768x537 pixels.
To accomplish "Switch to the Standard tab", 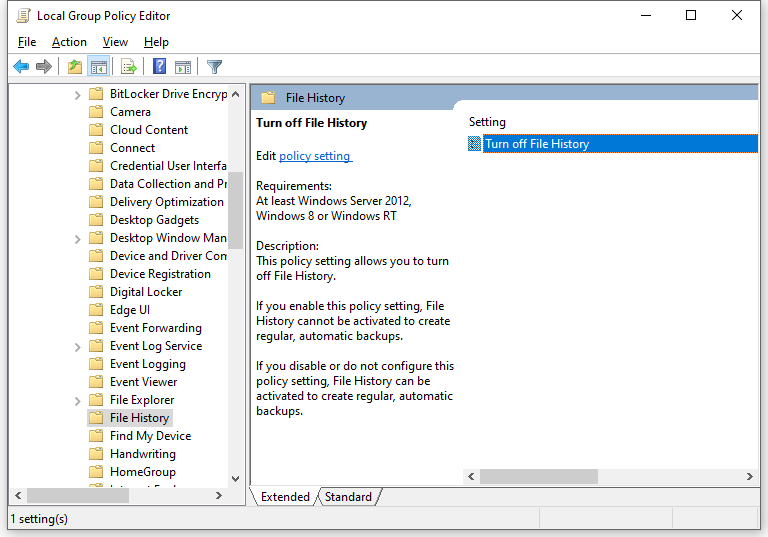I will [x=348, y=497].
